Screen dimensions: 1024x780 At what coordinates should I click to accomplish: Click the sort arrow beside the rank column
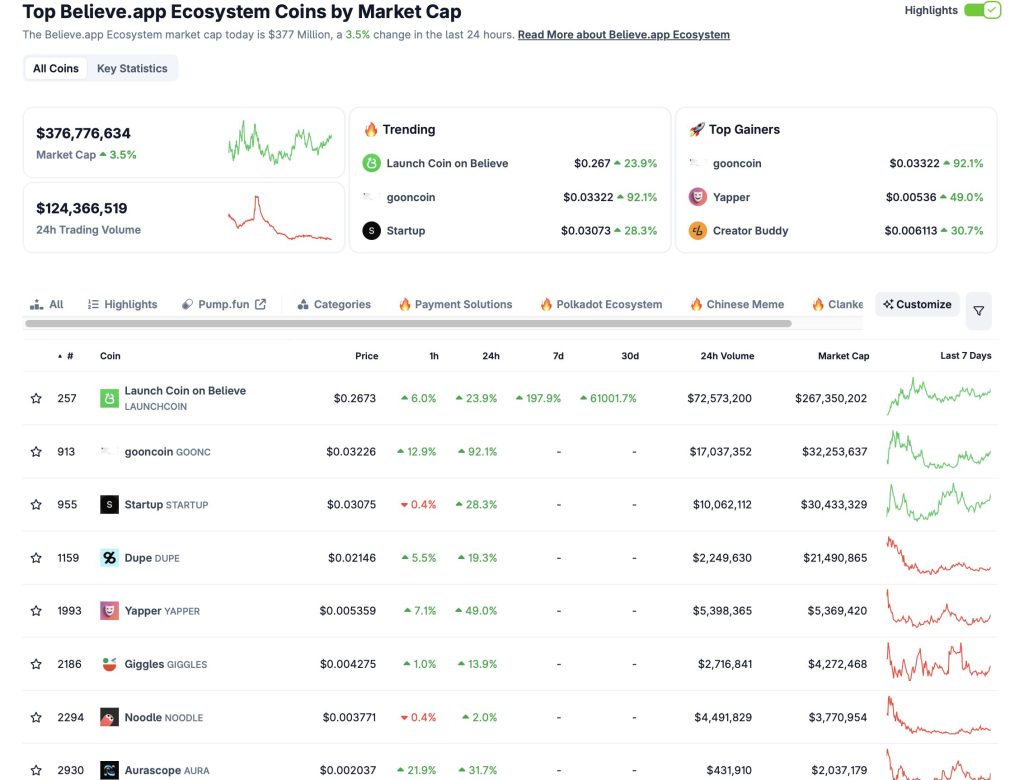click(58, 355)
